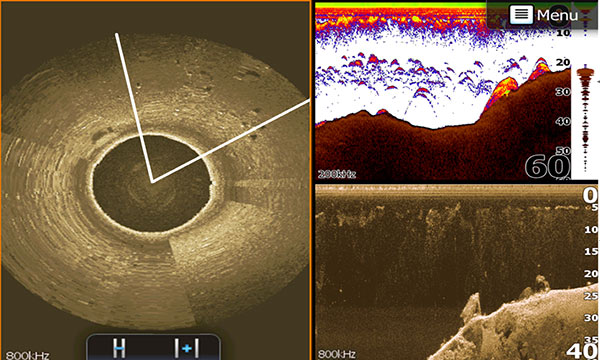Click the large 60 range value

[x=548, y=167]
